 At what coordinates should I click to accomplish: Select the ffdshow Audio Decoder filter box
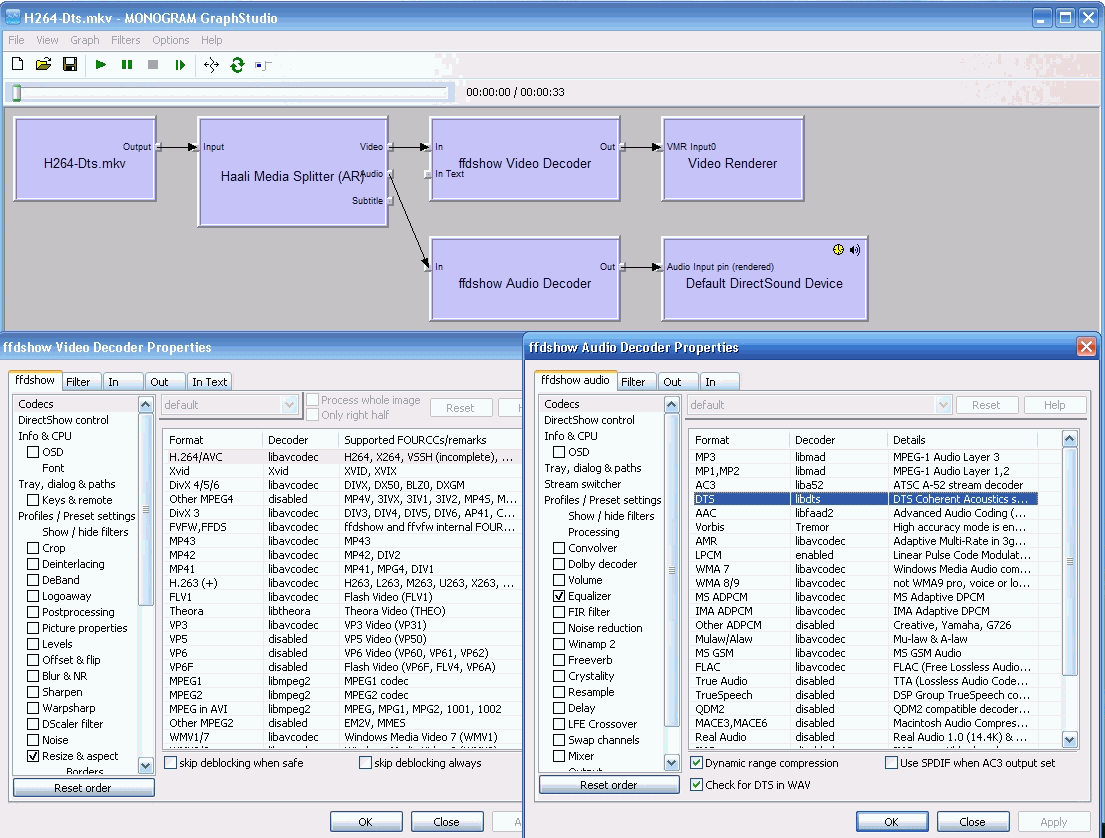click(x=525, y=279)
